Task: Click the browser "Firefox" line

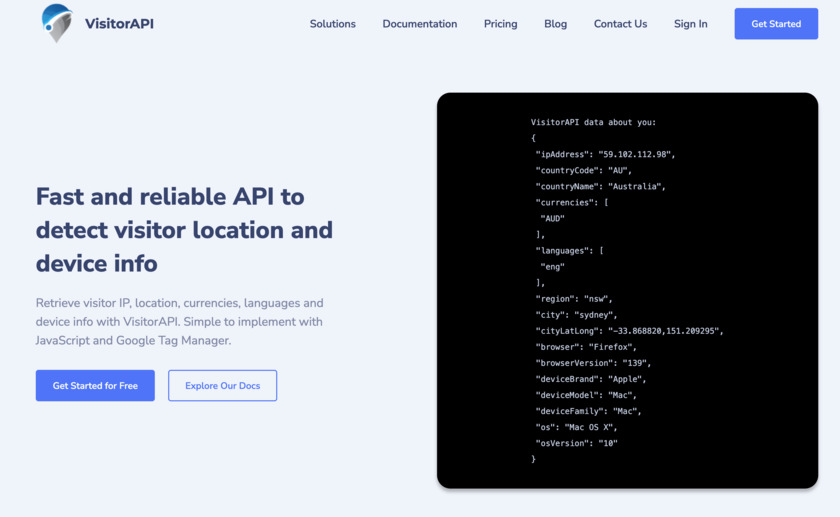Action: pyautogui.click(x=586, y=347)
